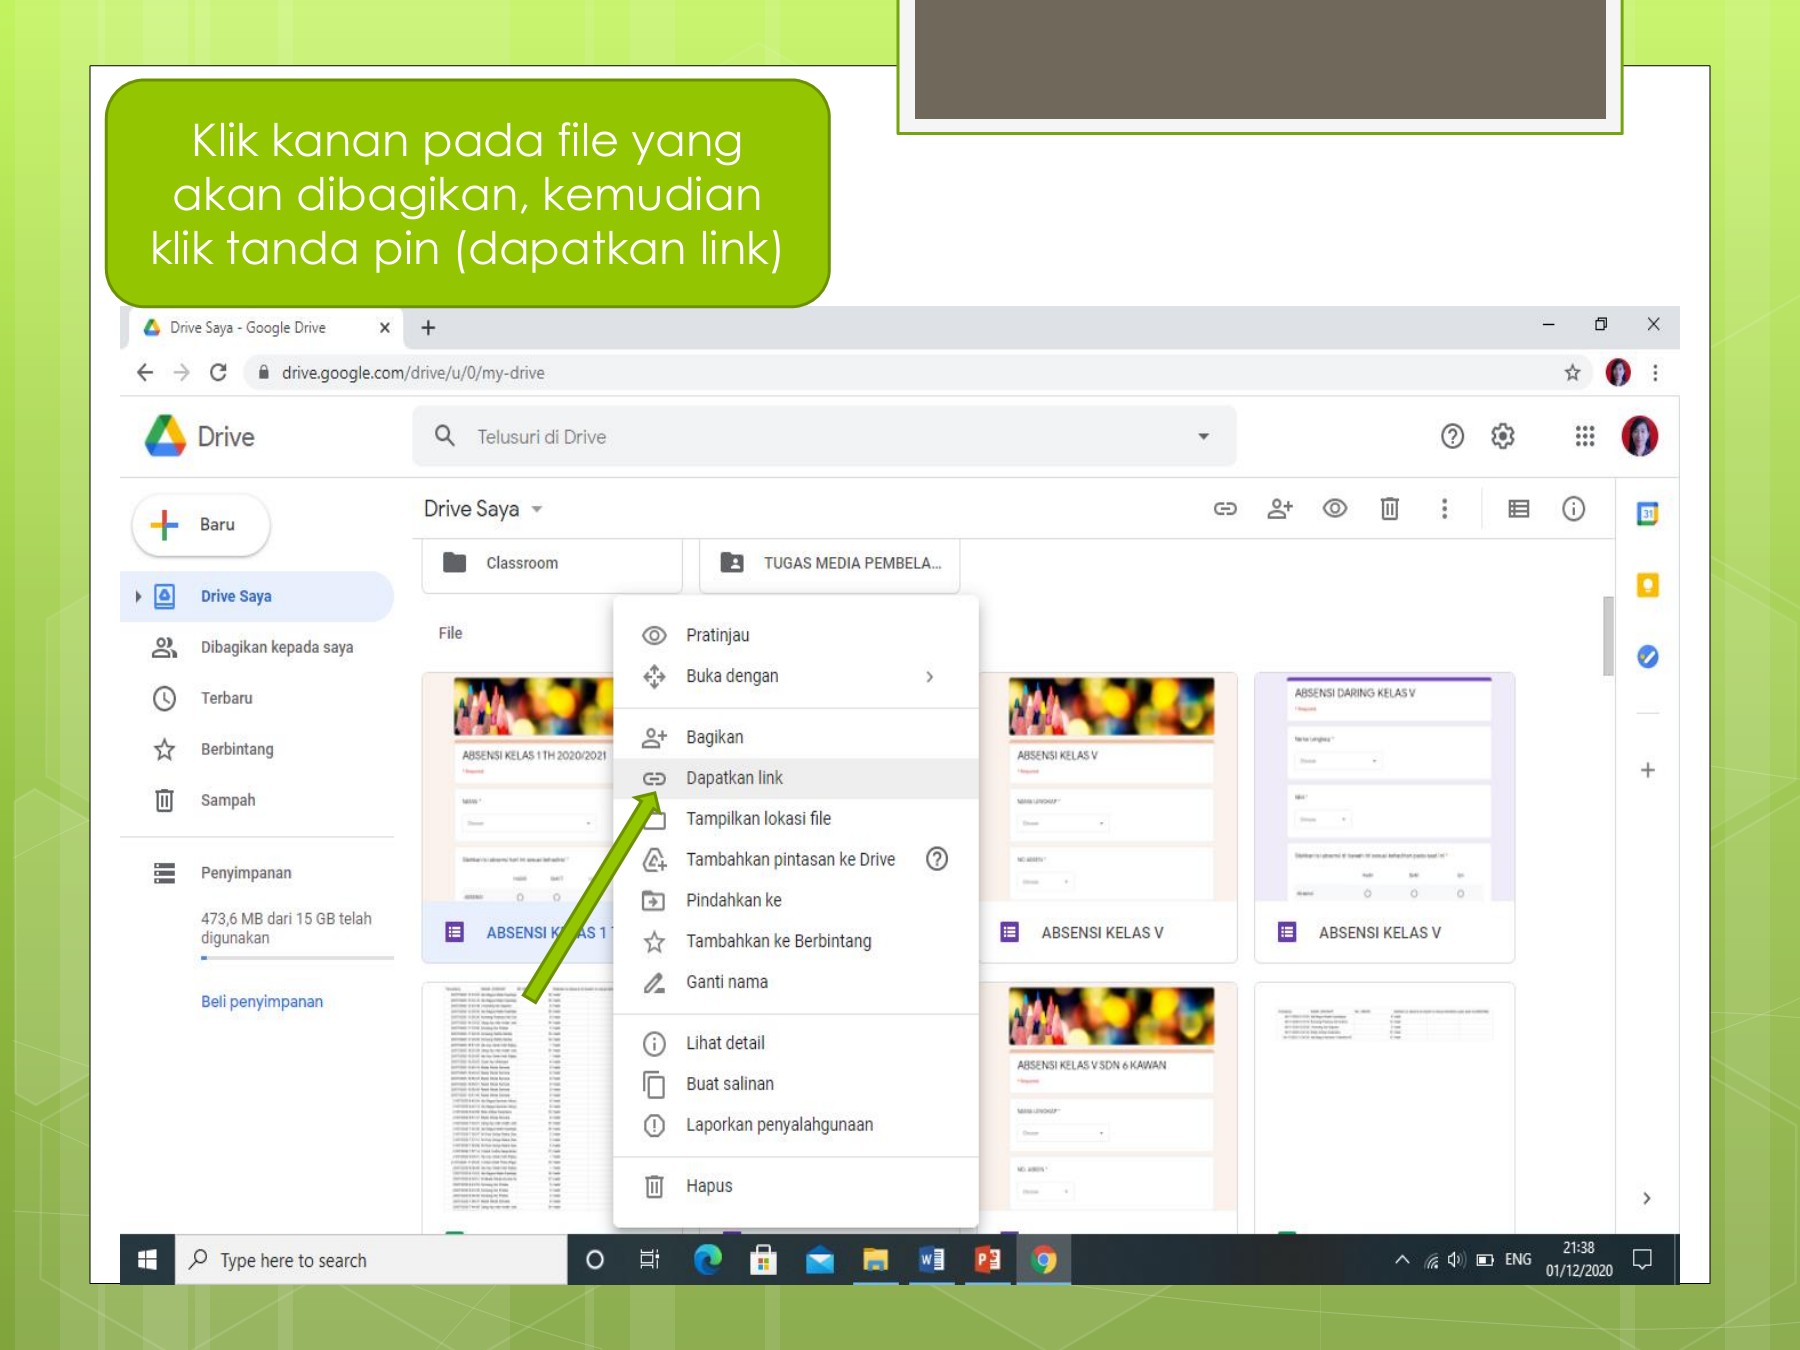
Task: Open the Google apps grid menu
Action: (1584, 436)
